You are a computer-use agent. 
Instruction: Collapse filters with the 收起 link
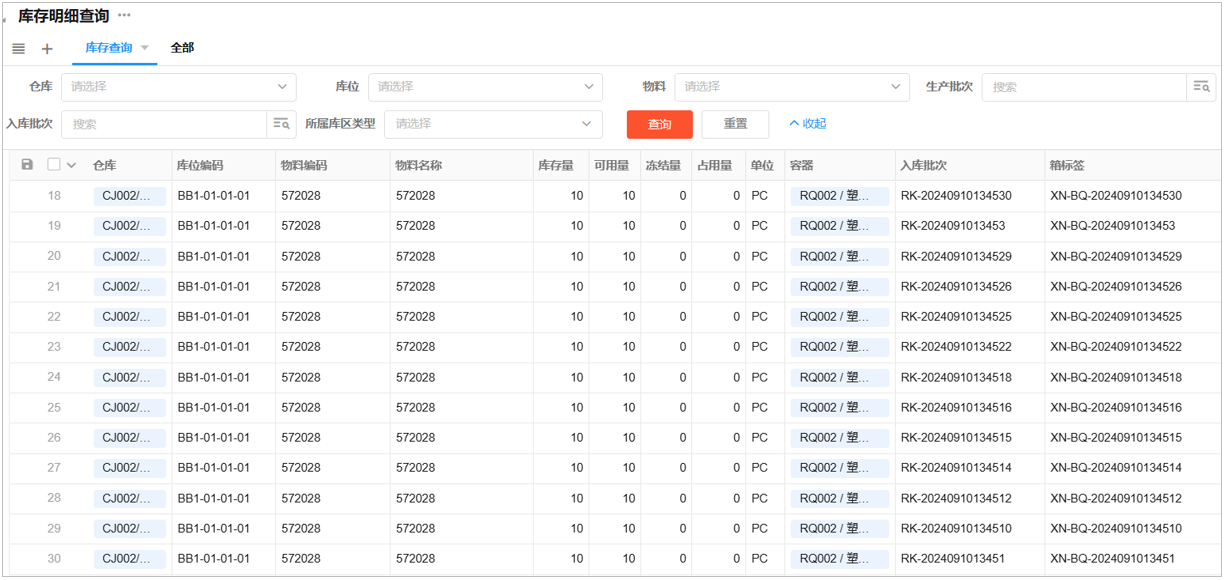coord(808,124)
